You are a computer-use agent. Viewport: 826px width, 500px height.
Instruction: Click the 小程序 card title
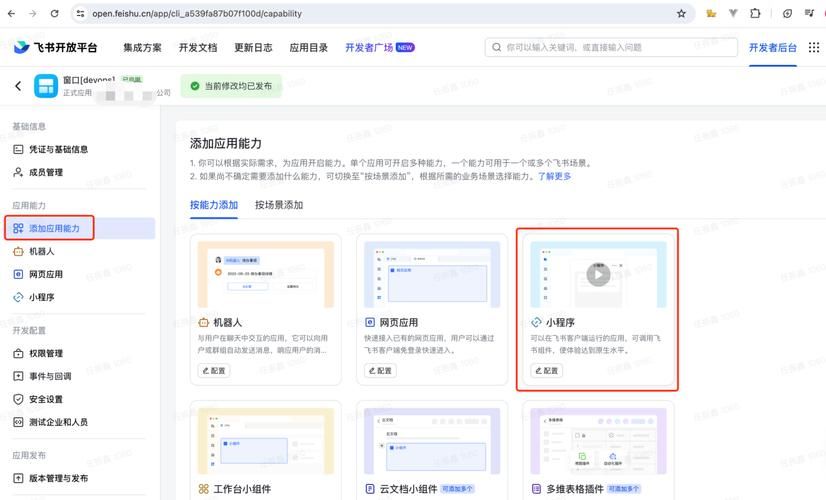pos(560,322)
